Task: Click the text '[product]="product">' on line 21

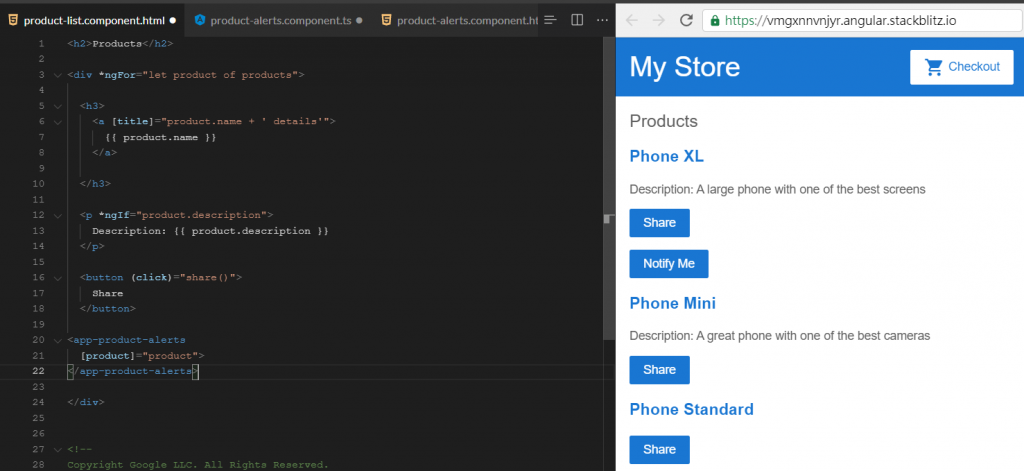Action: coord(142,356)
